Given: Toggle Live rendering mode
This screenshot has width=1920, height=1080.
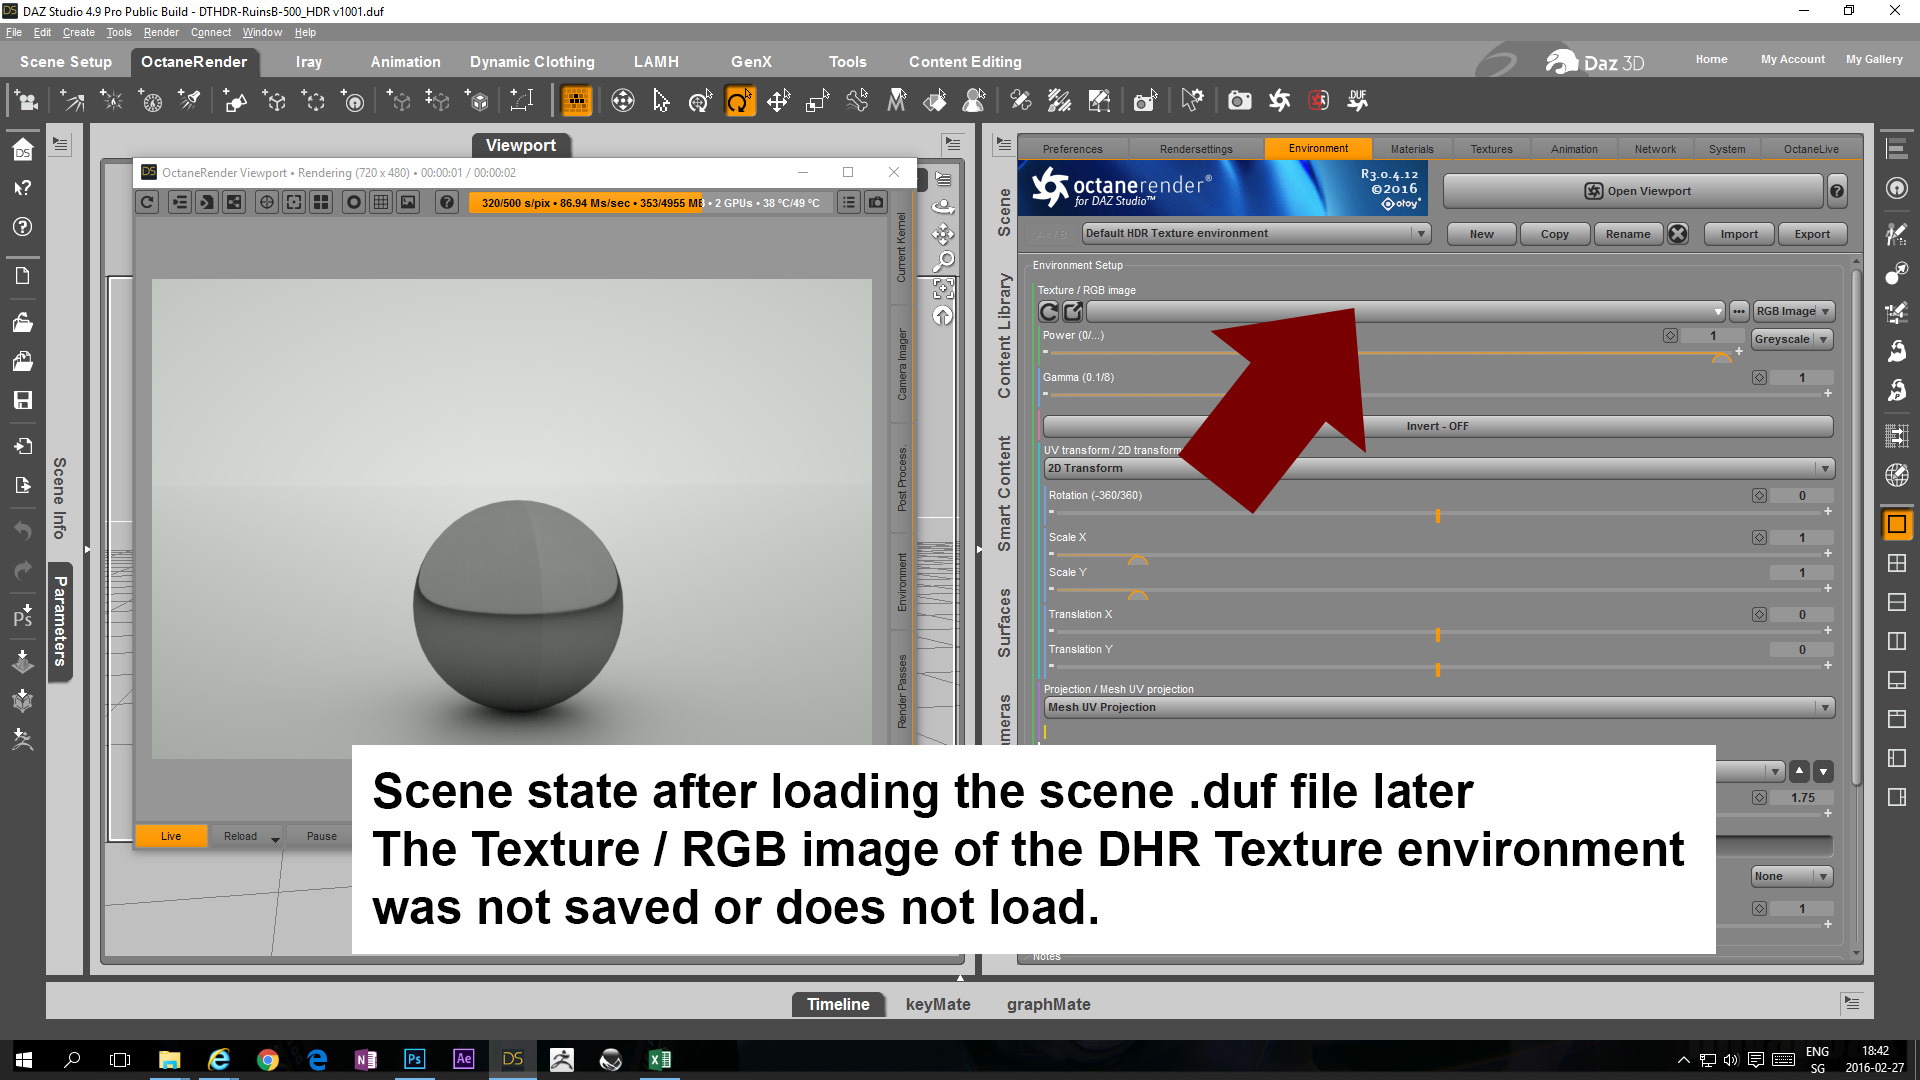Looking at the screenshot, I should 171,836.
